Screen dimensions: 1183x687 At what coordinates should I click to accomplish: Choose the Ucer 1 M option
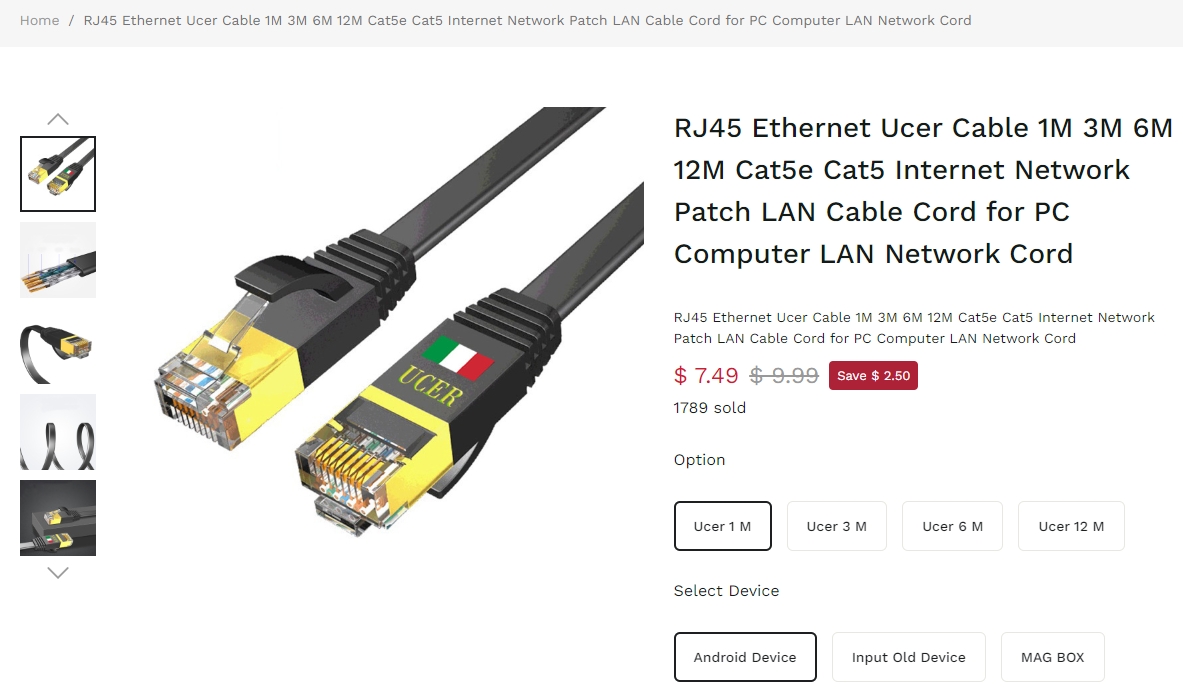point(723,526)
